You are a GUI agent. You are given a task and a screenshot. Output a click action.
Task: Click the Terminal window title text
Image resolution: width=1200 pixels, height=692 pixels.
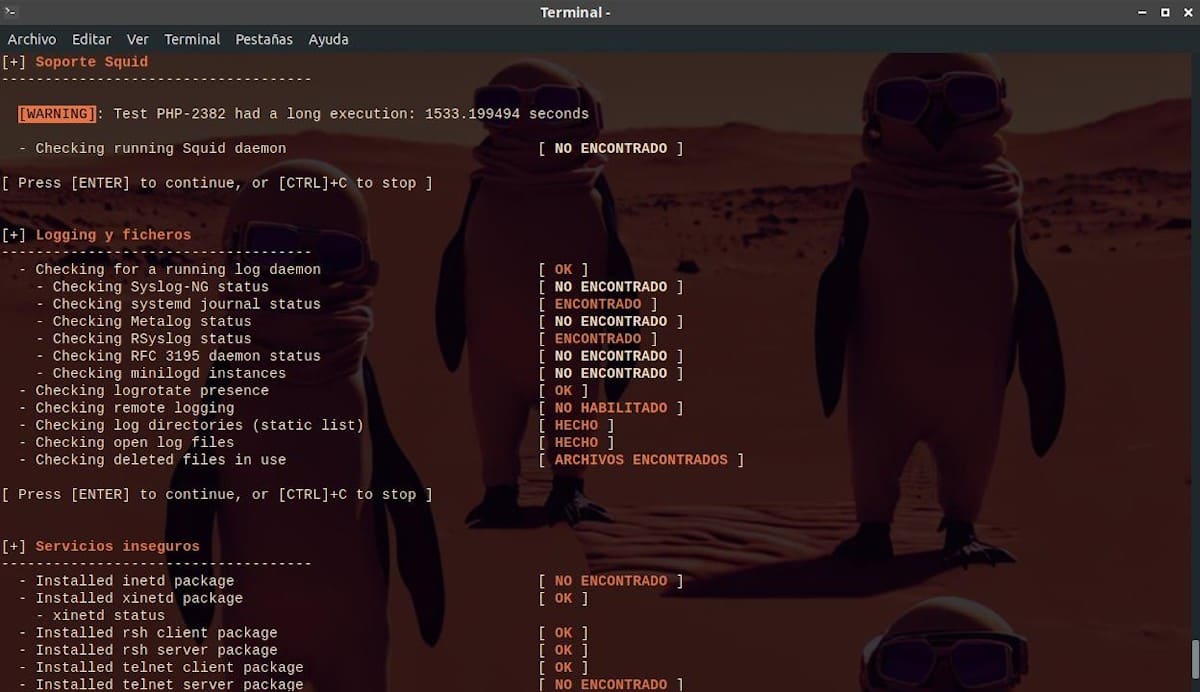(575, 12)
